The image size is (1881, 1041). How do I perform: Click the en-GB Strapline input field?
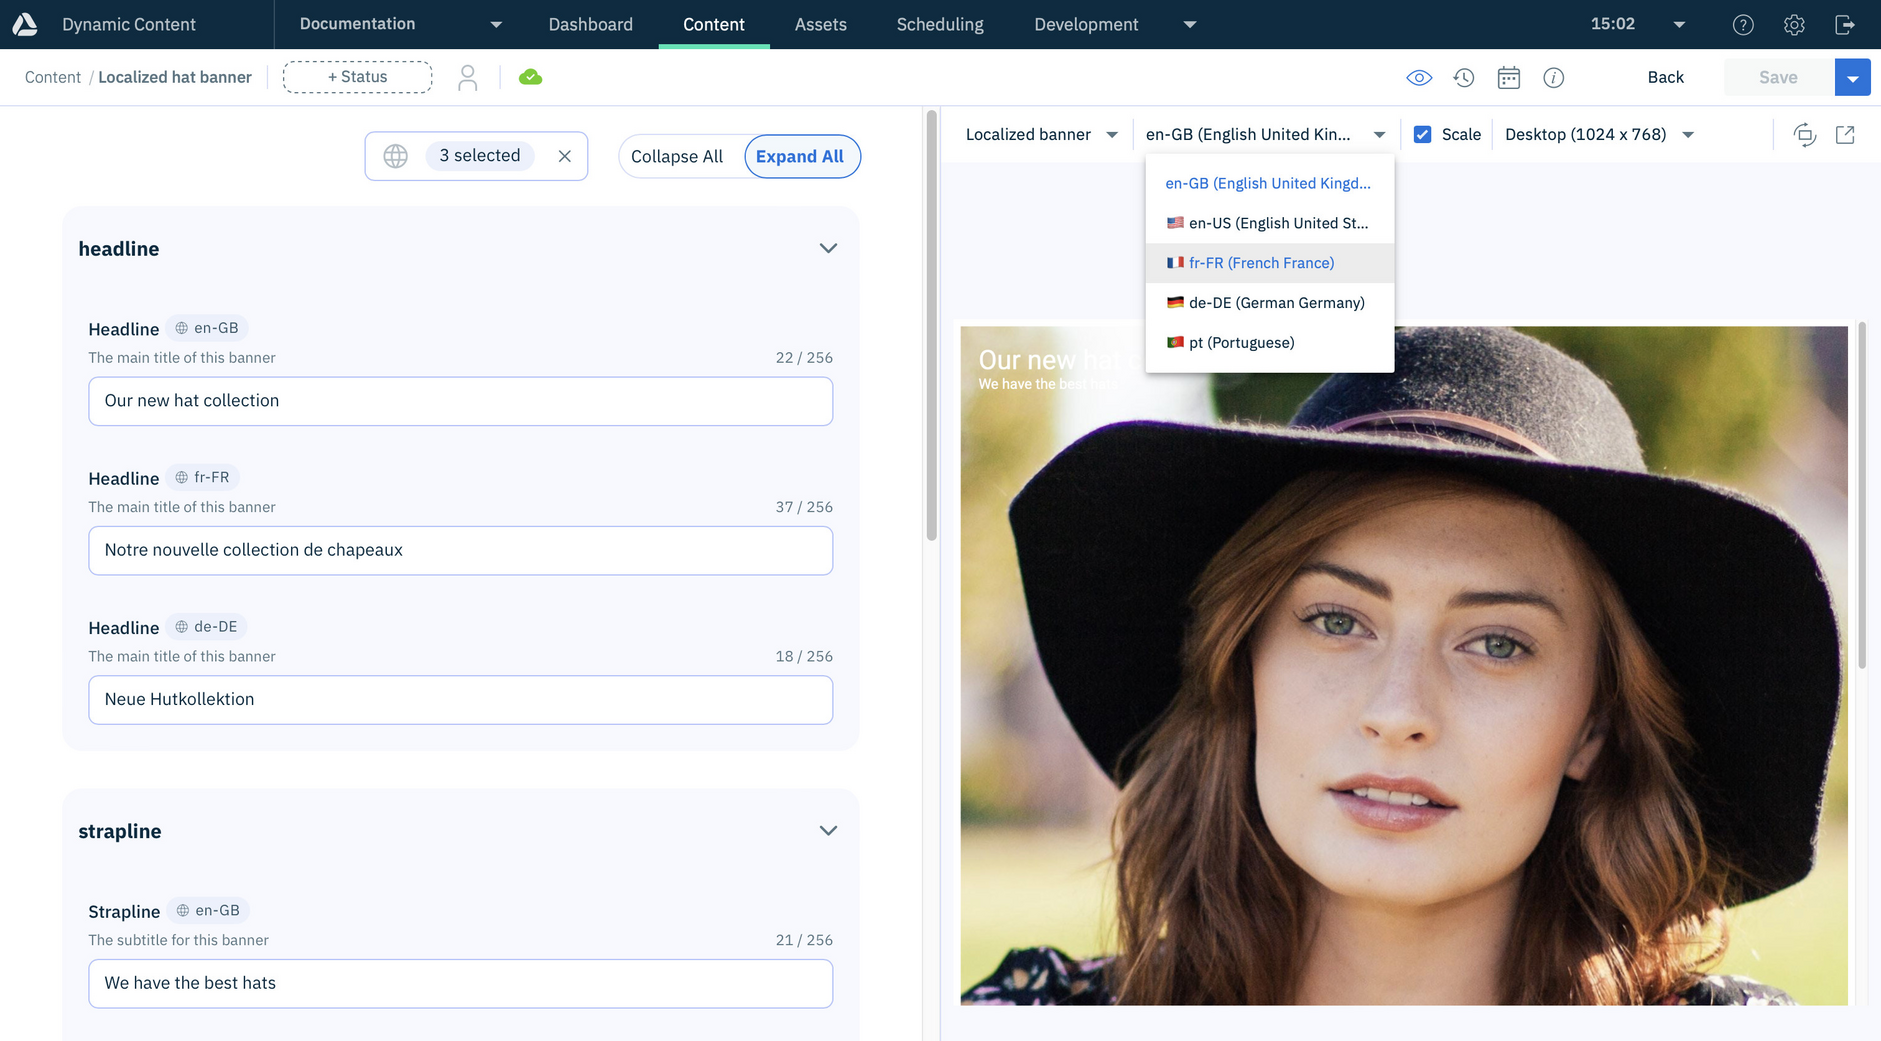tap(461, 984)
